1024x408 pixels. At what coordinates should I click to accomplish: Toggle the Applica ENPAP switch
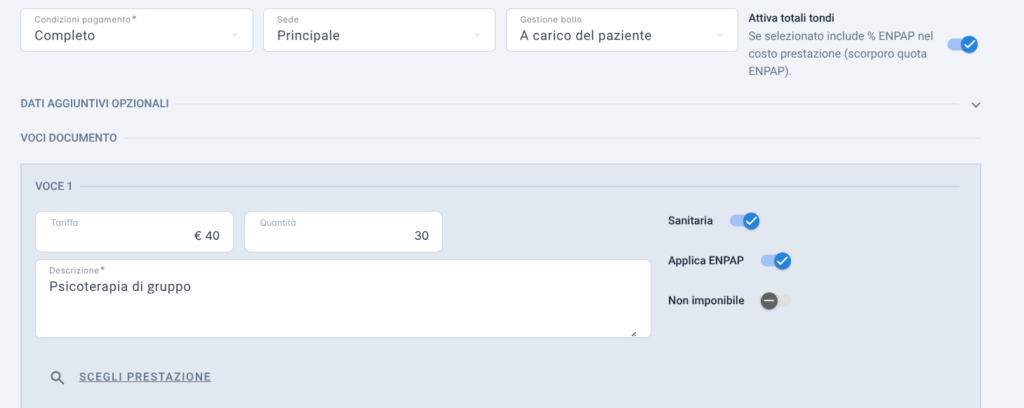[776, 261]
